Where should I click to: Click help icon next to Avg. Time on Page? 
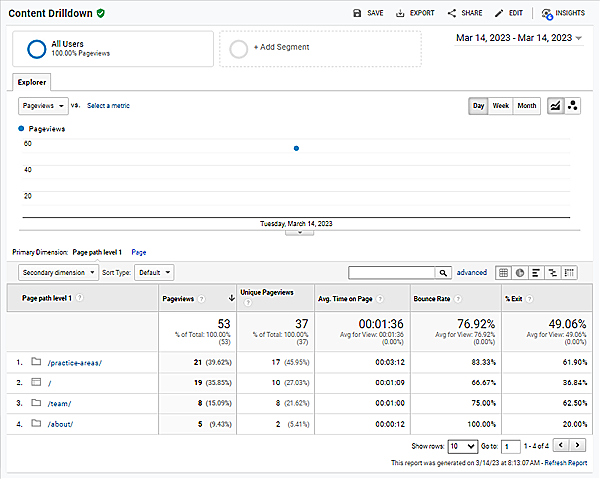[x=380, y=299]
